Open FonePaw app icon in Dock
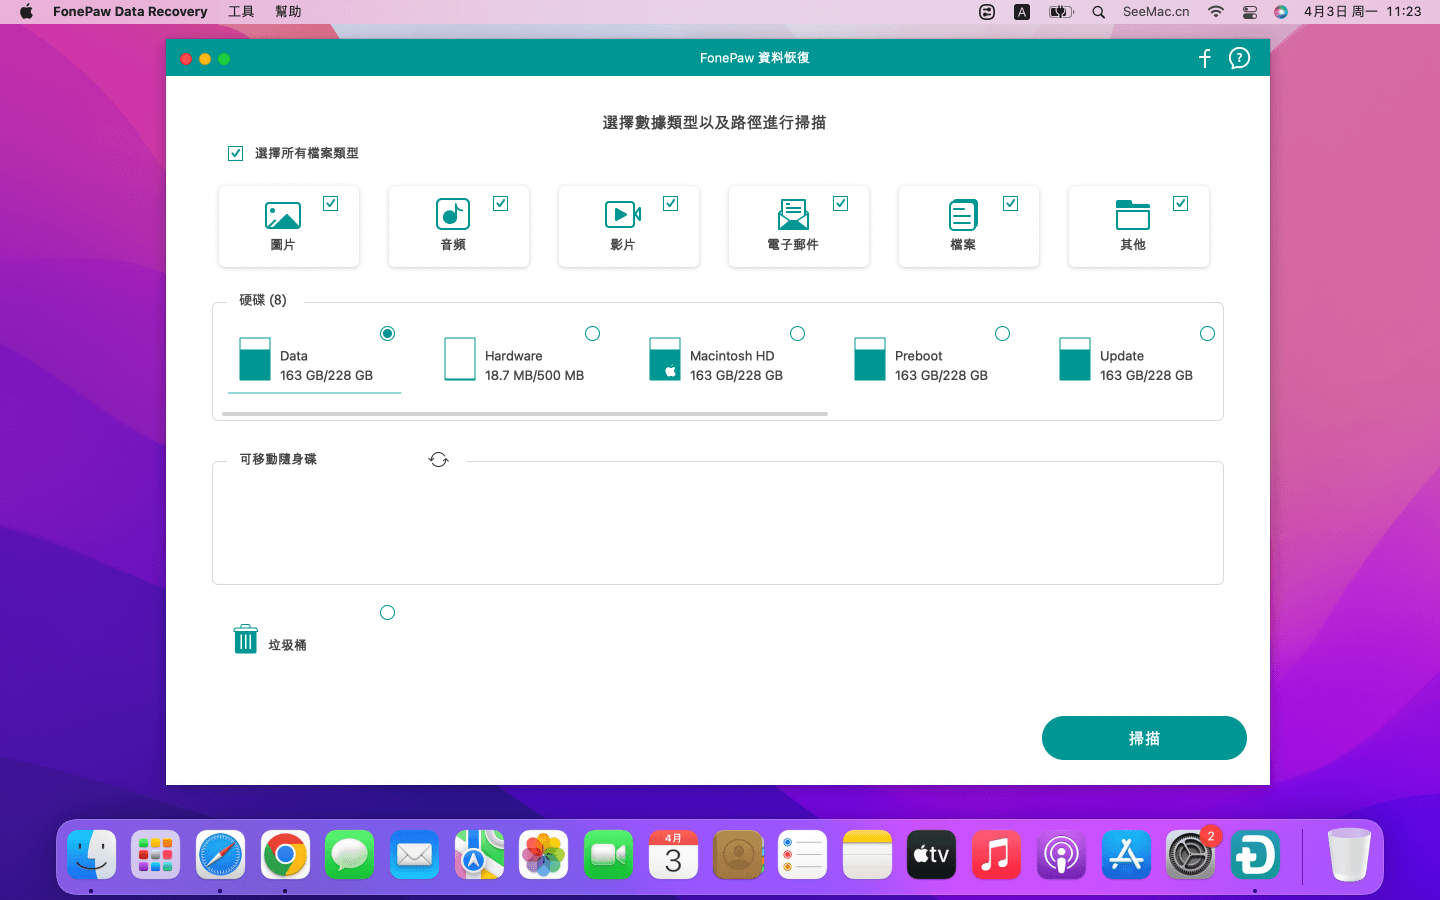This screenshot has height=900, width=1440. (1254, 856)
